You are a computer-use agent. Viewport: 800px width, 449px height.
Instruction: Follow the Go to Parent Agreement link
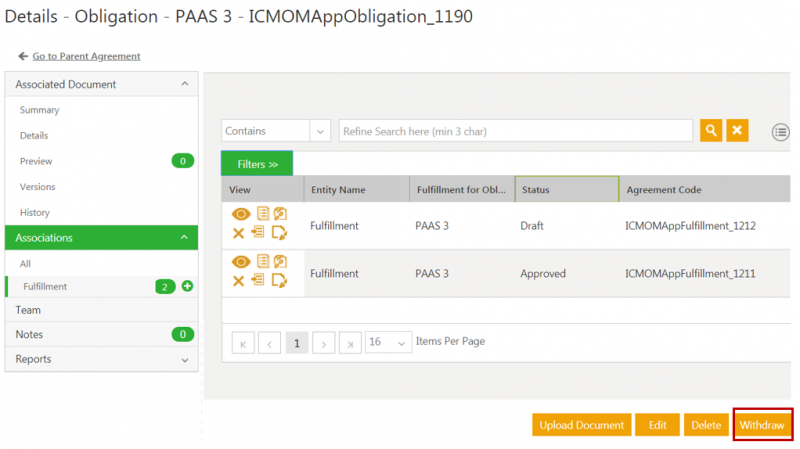(x=86, y=56)
